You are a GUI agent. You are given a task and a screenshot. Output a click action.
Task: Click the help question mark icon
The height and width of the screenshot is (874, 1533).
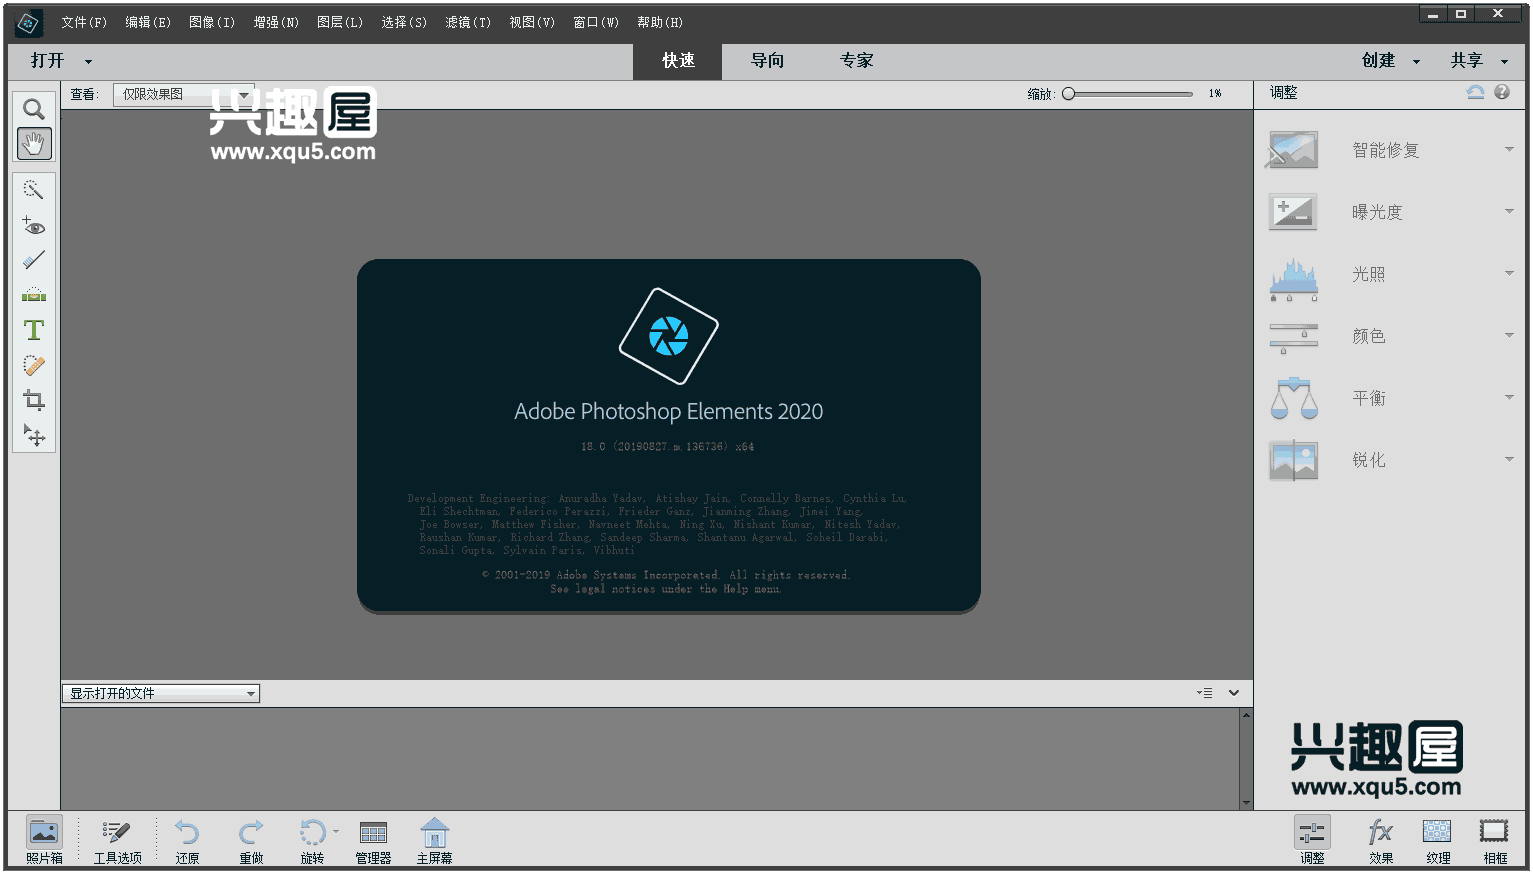pos(1502,92)
